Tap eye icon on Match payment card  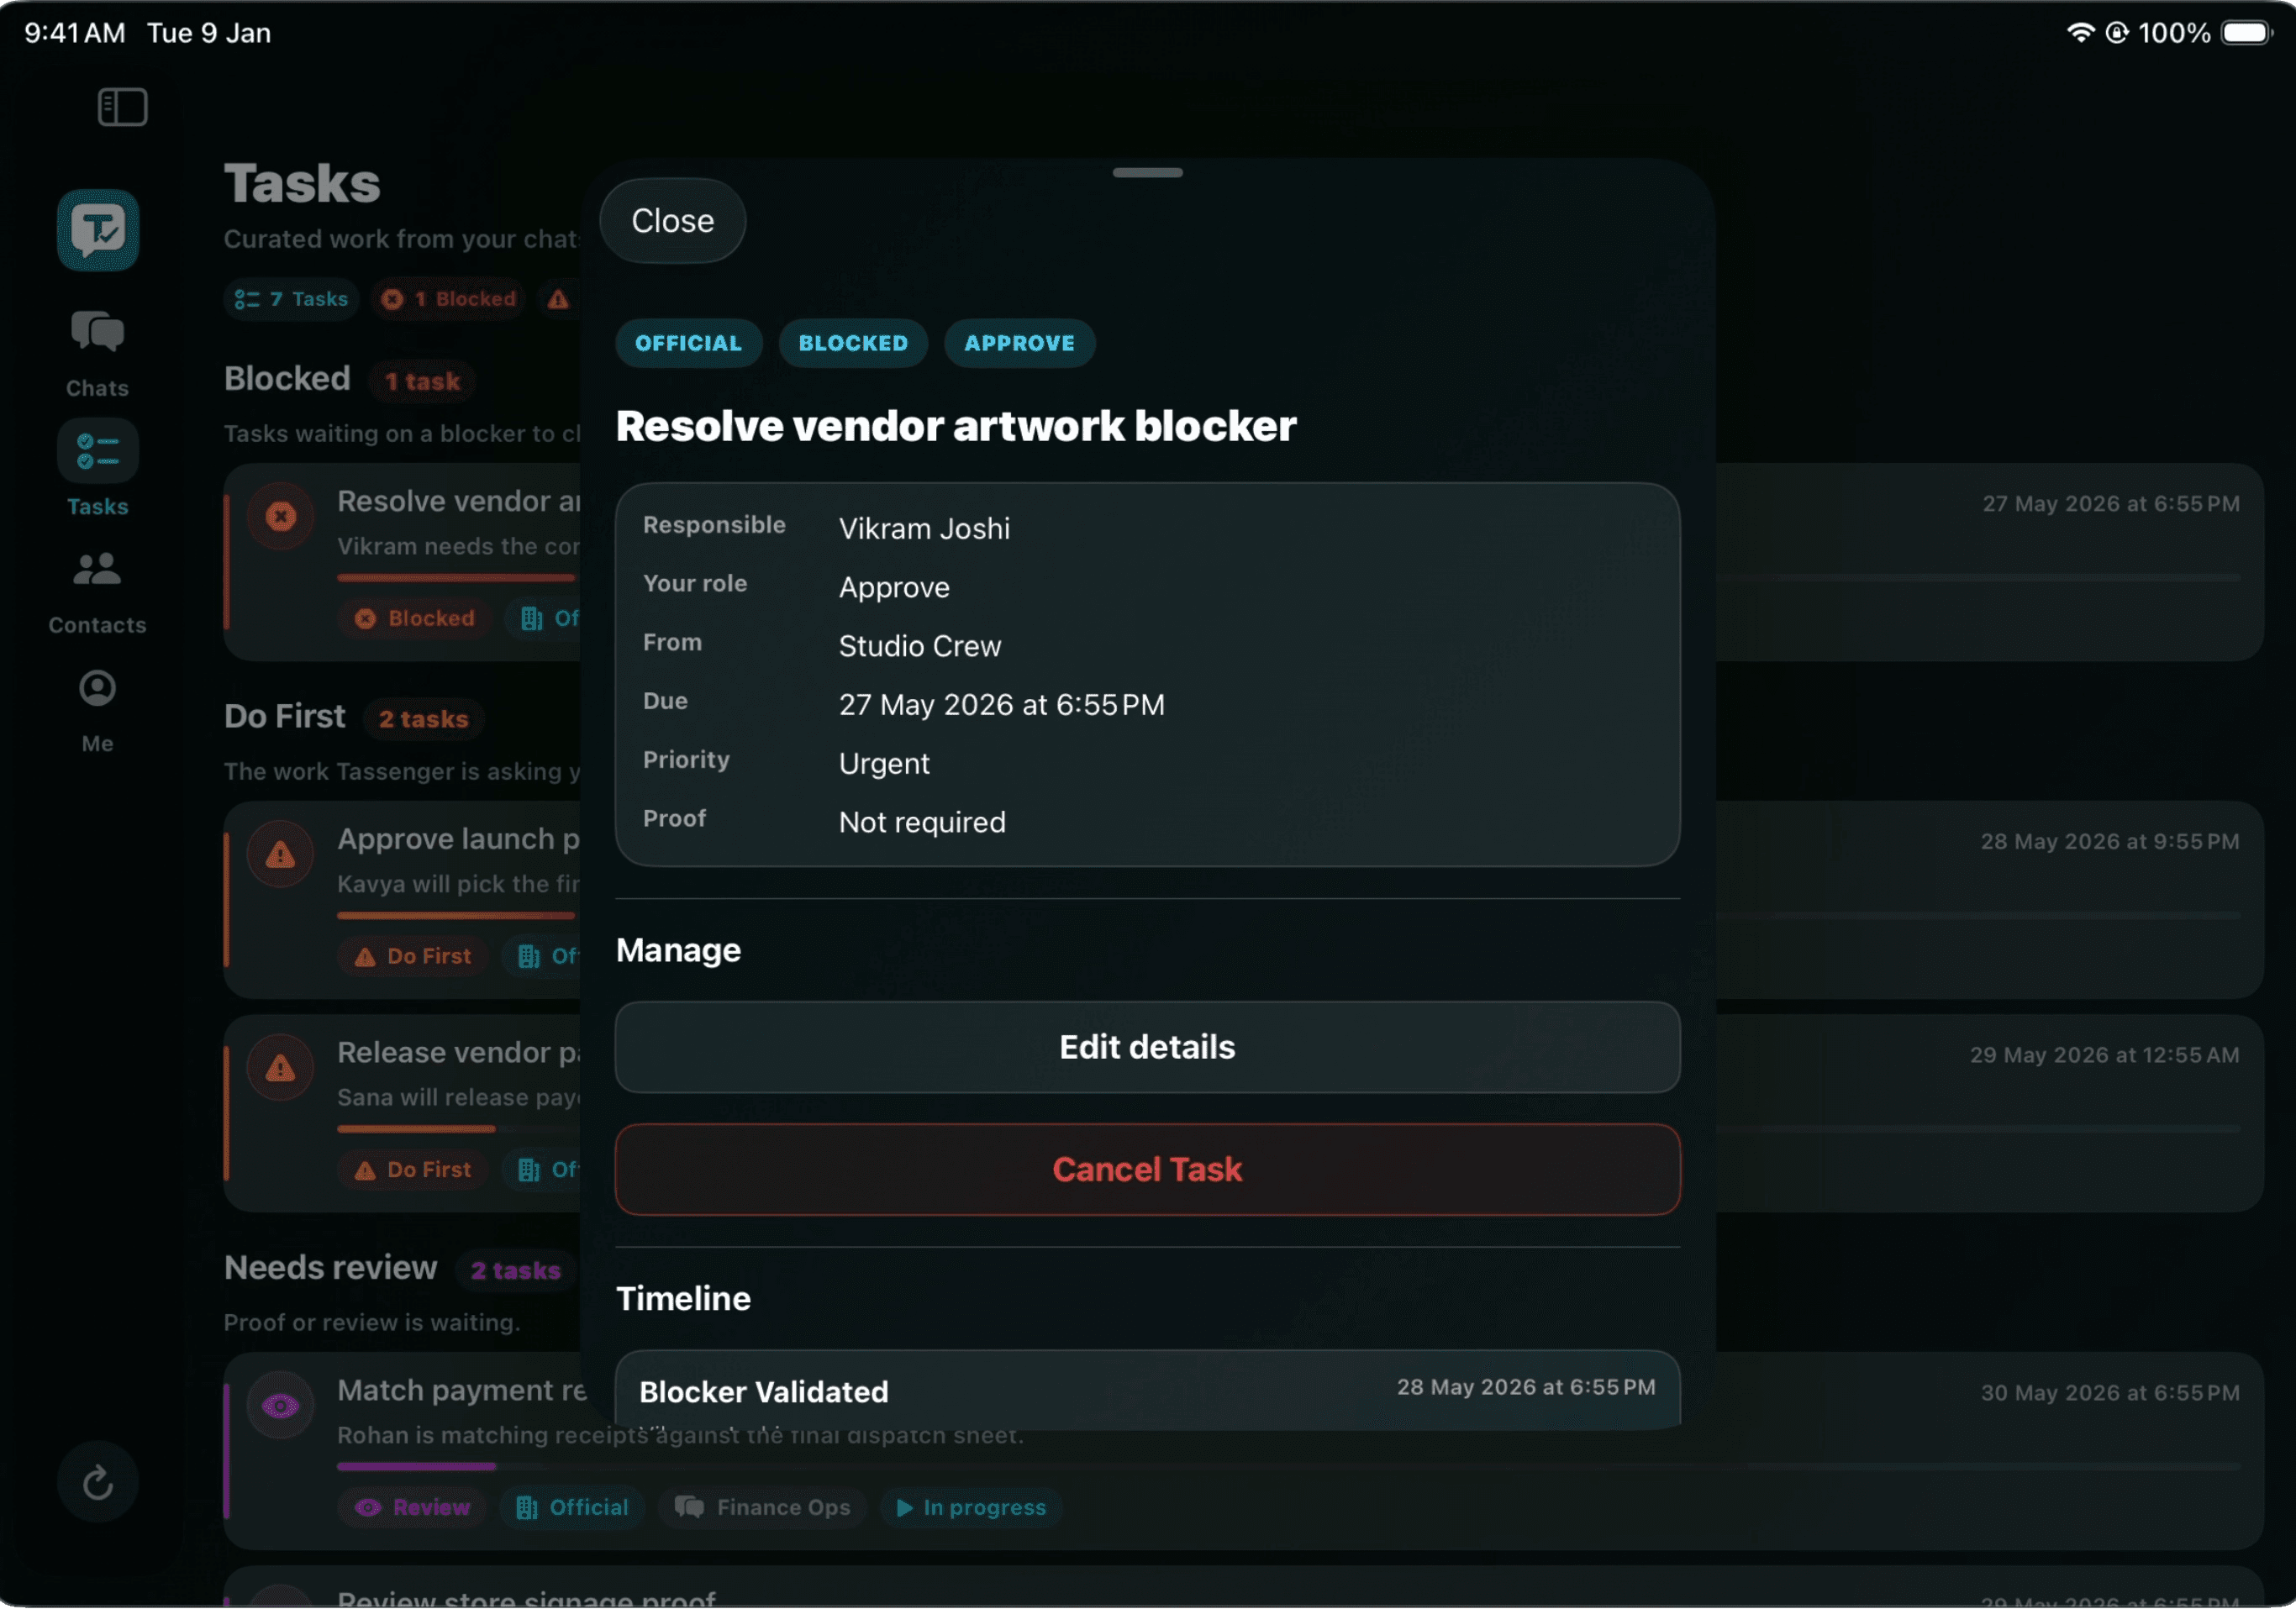(x=281, y=1406)
